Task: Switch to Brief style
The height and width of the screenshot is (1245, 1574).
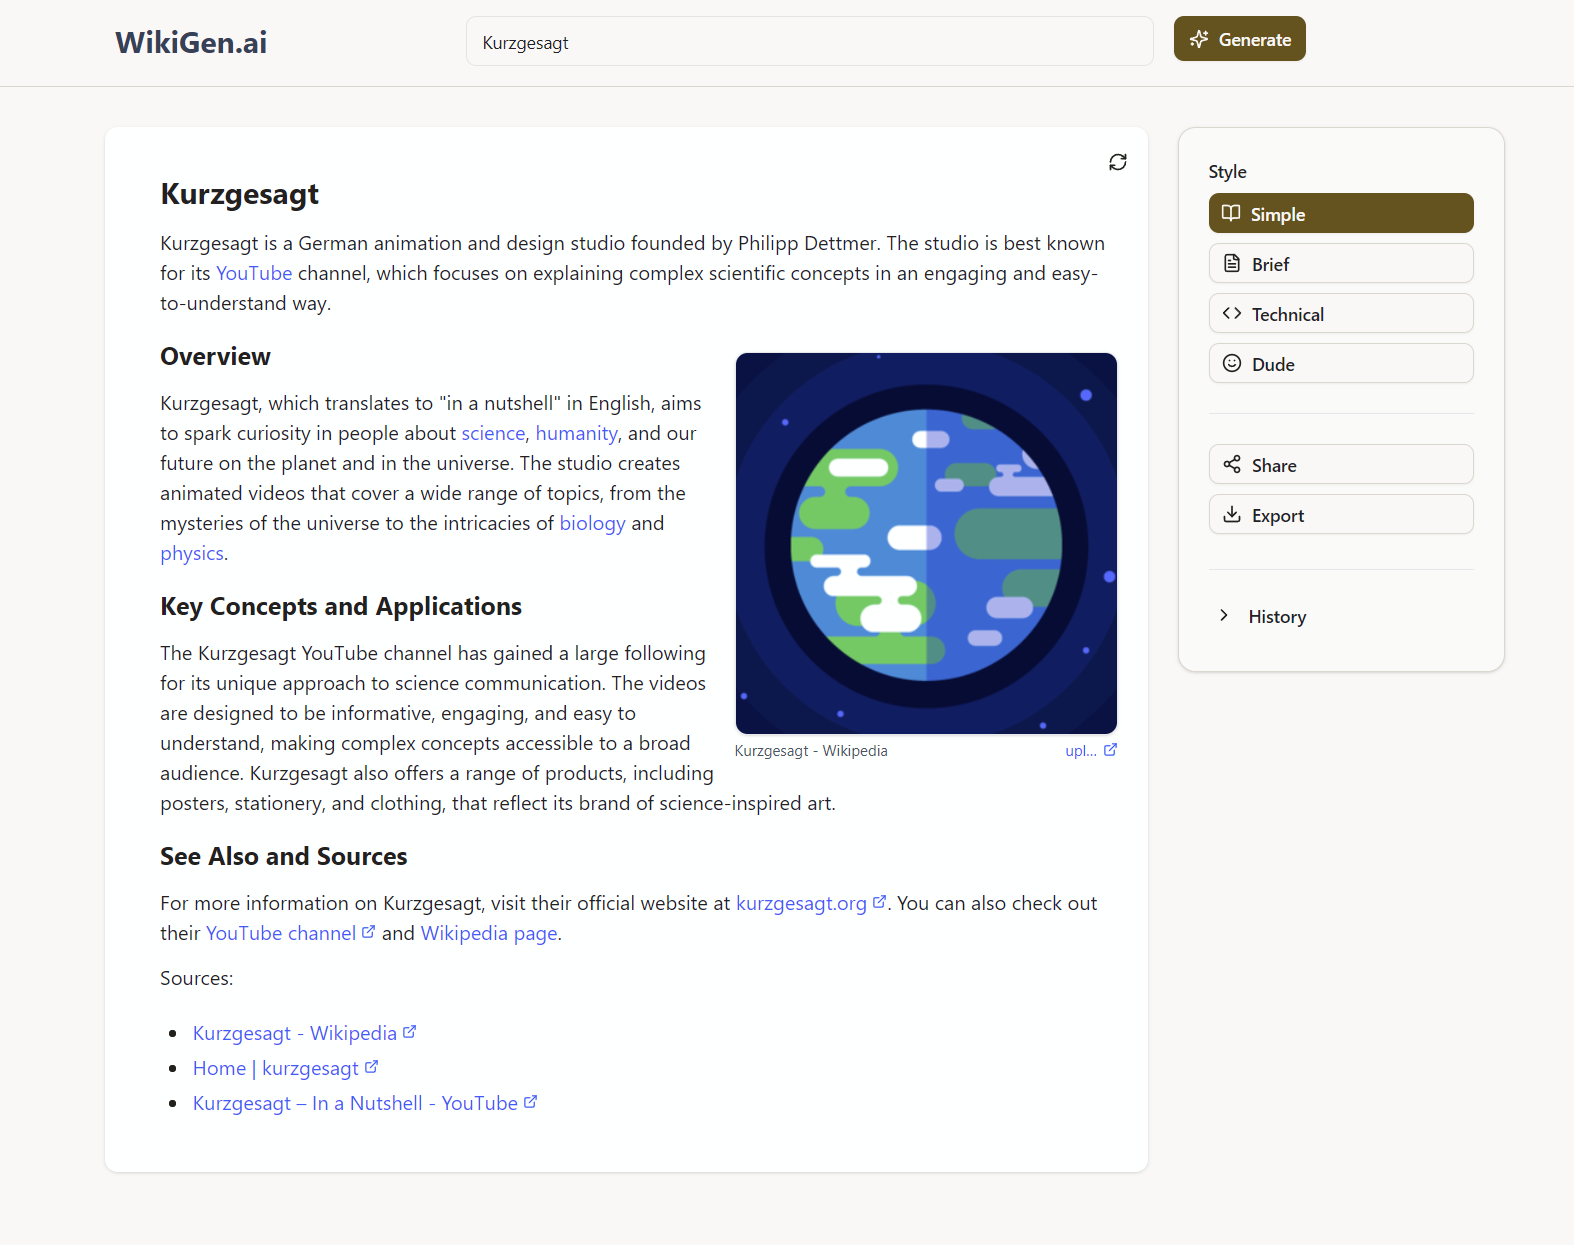Action: pos(1341,263)
